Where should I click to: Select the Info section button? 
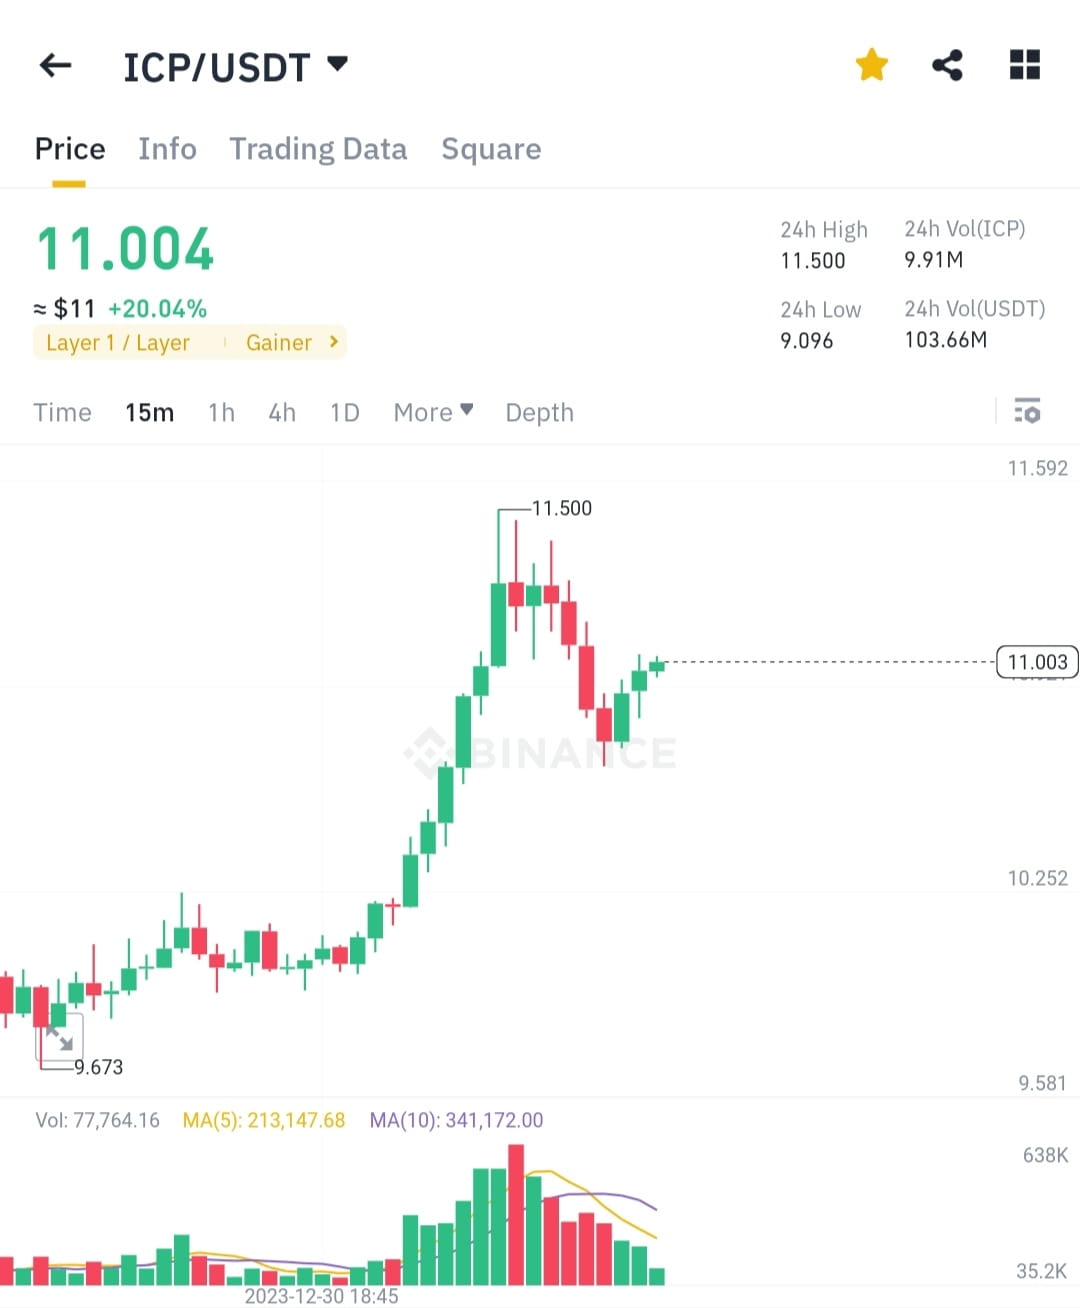167,148
